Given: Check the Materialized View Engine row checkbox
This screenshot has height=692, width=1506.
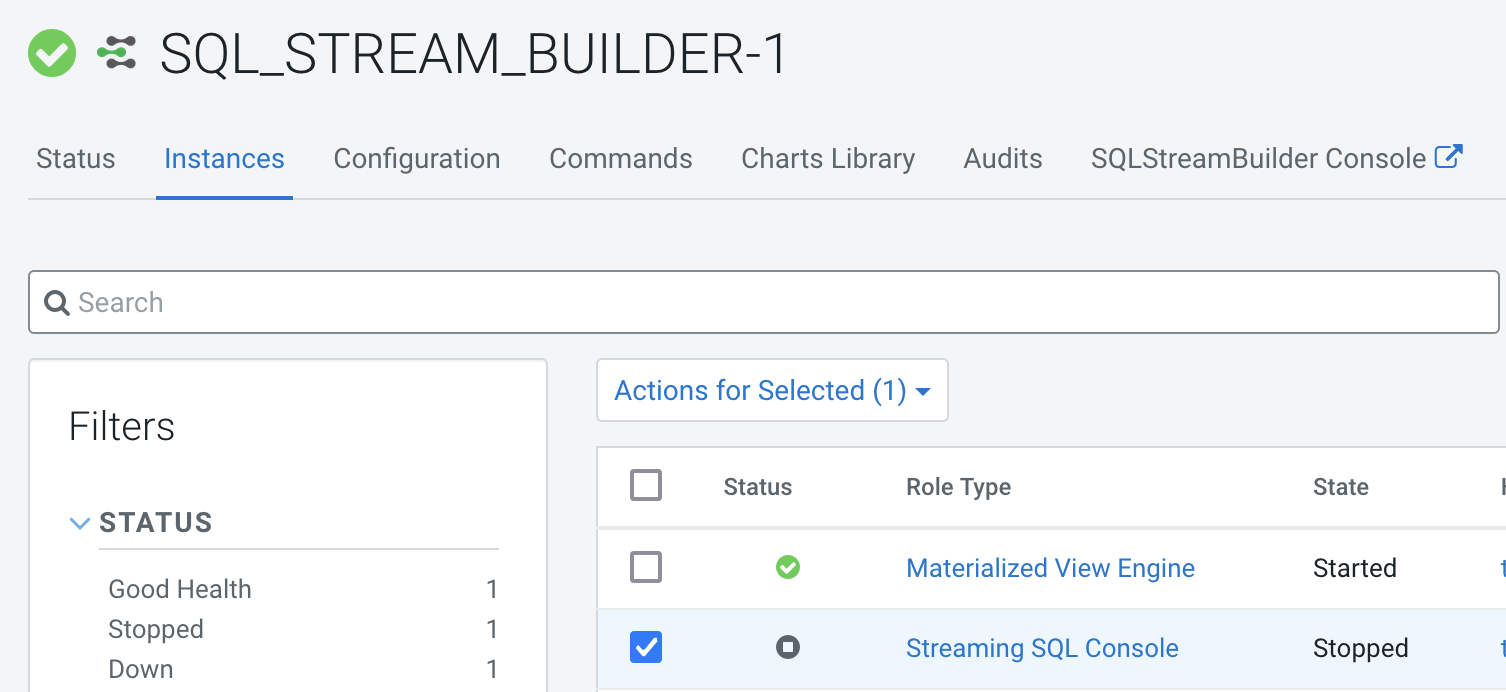Looking at the screenshot, I should click(646, 568).
